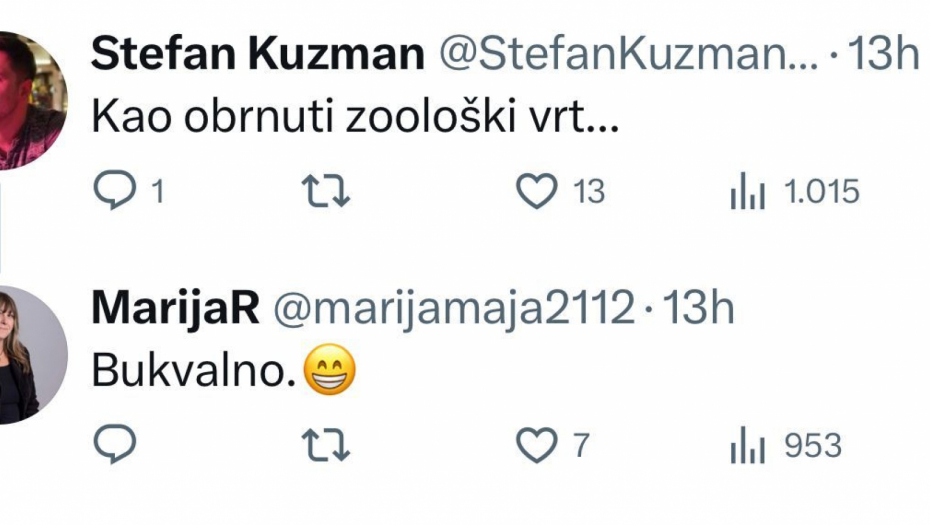Retweet Stefan Kuzman's zoološki vrt tweet
The height and width of the screenshot is (525, 930).
point(326,191)
